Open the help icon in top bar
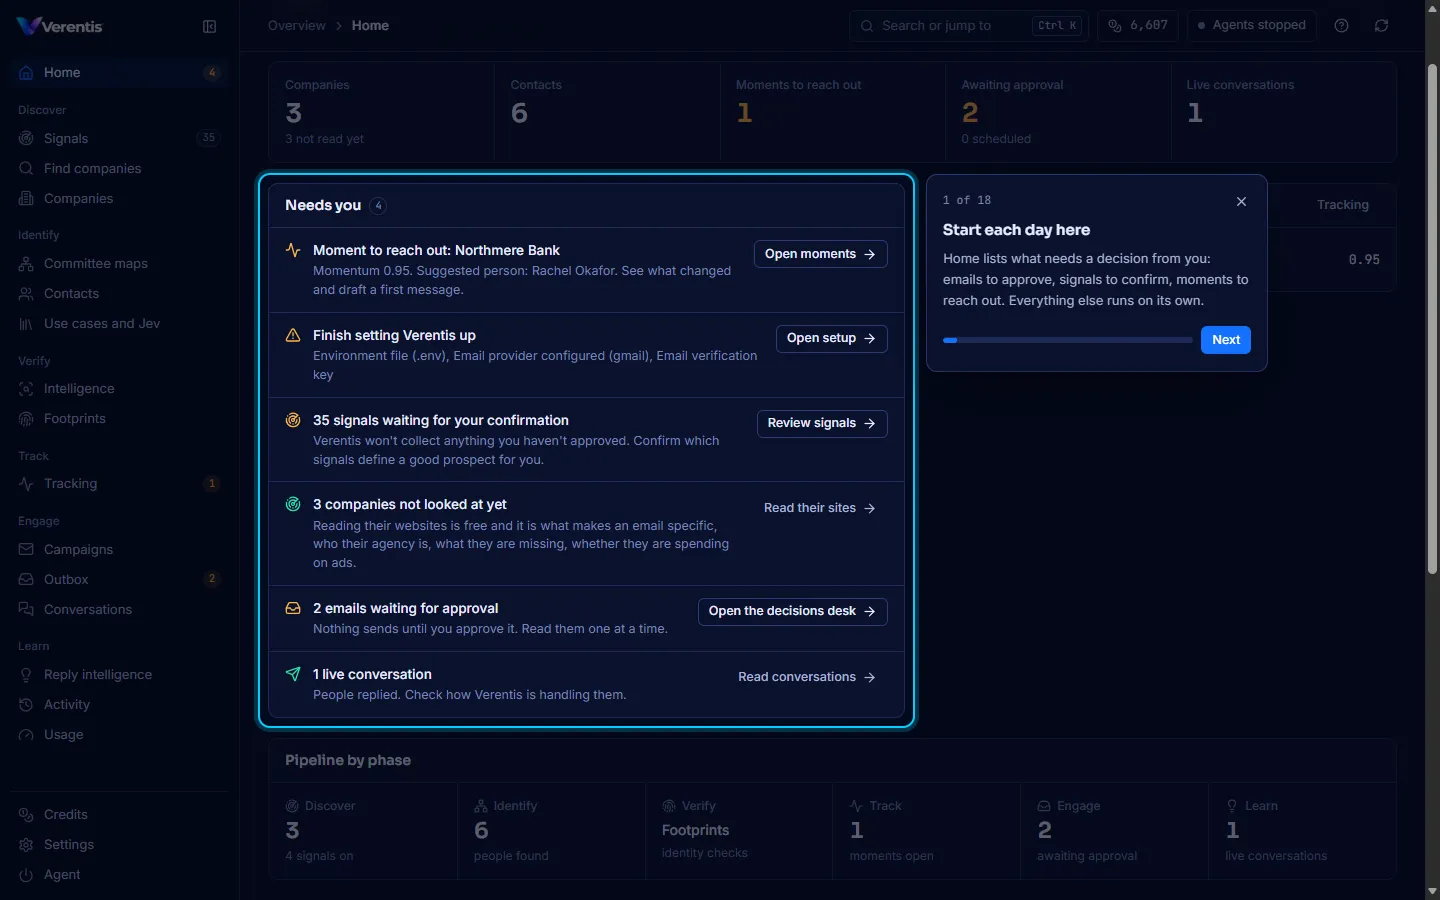The width and height of the screenshot is (1440, 900). point(1342,26)
